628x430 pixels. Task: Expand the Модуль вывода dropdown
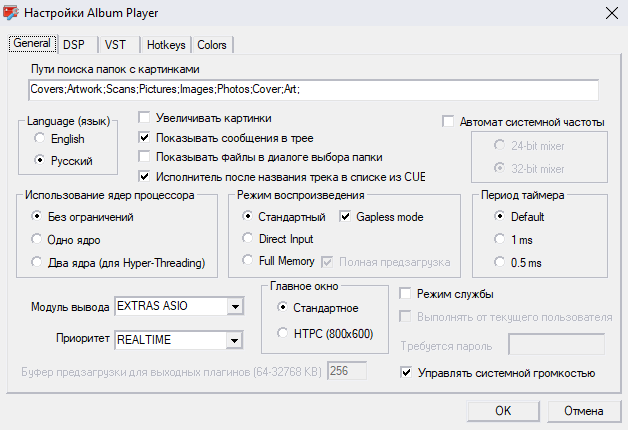[x=235, y=306]
